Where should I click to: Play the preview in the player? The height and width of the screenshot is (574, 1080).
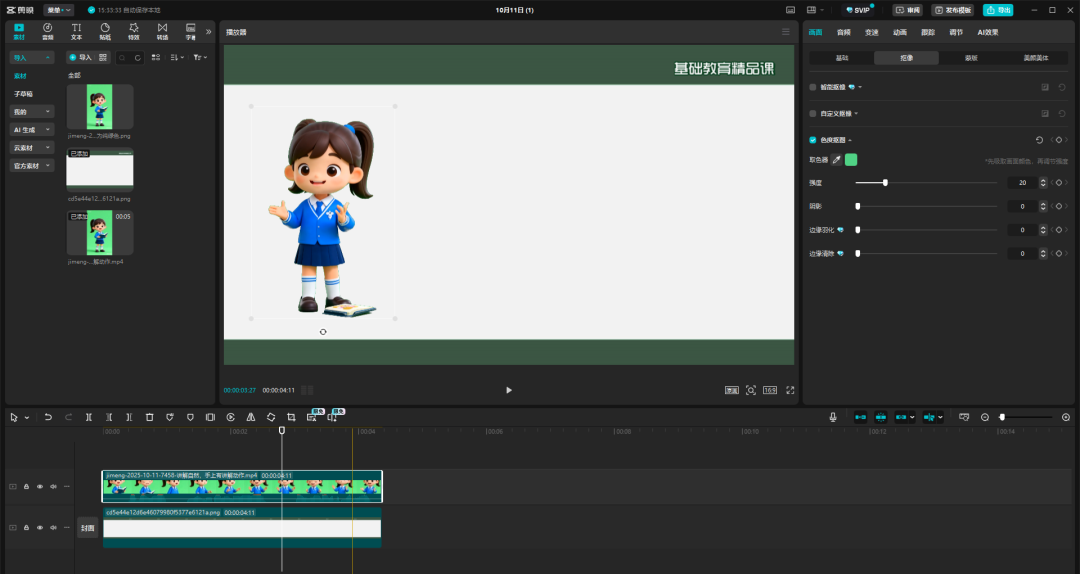pyautogui.click(x=508, y=390)
